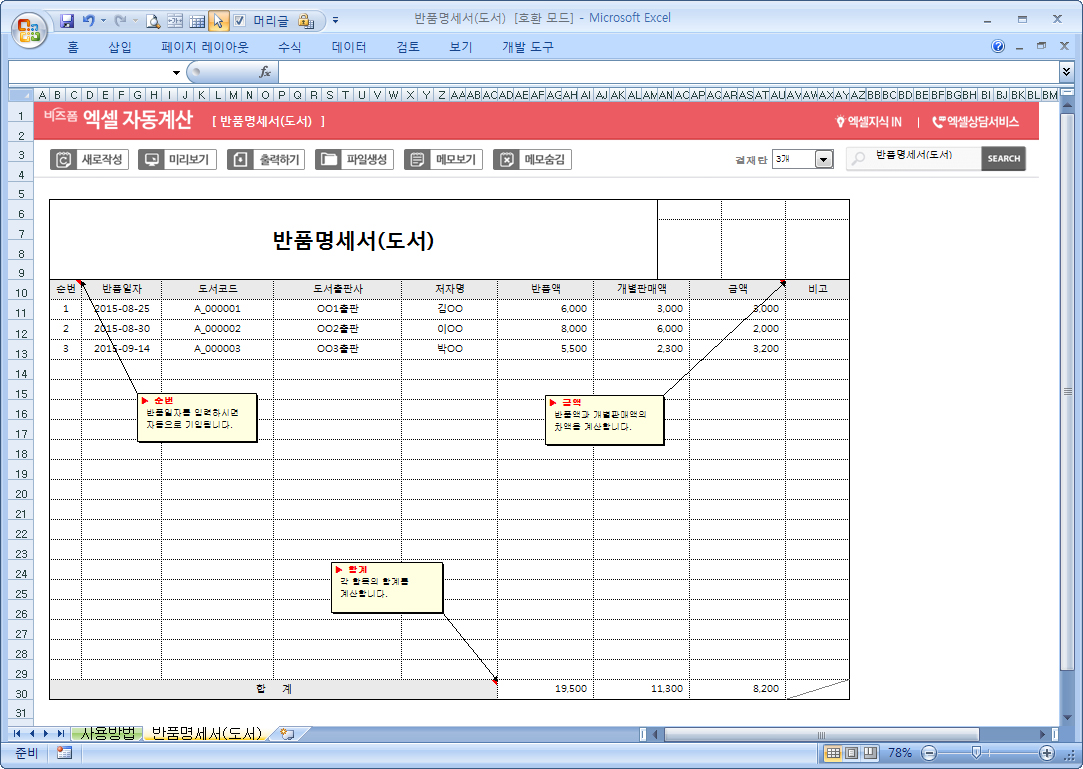The height and width of the screenshot is (769, 1083).
Task: Expand the formula bar
Action: [x=1066, y=71]
